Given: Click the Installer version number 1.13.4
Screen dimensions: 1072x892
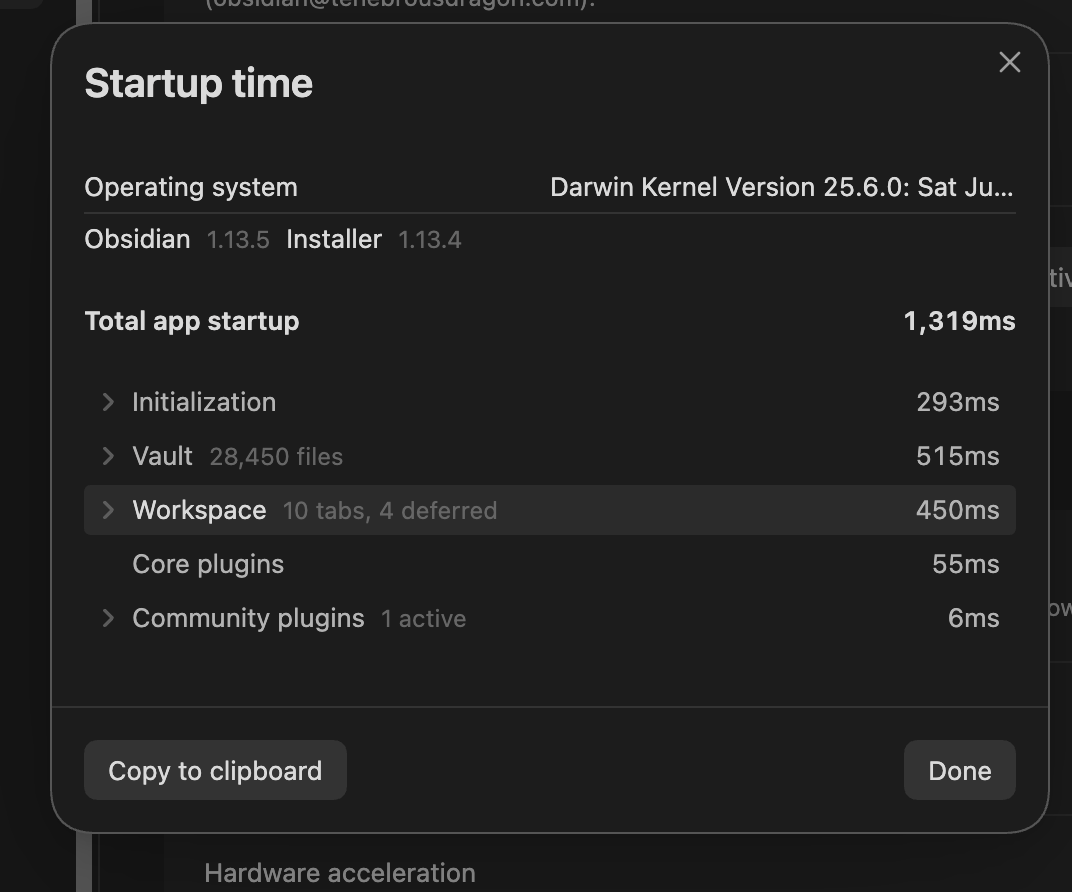Looking at the screenshot, I should 429,240.
